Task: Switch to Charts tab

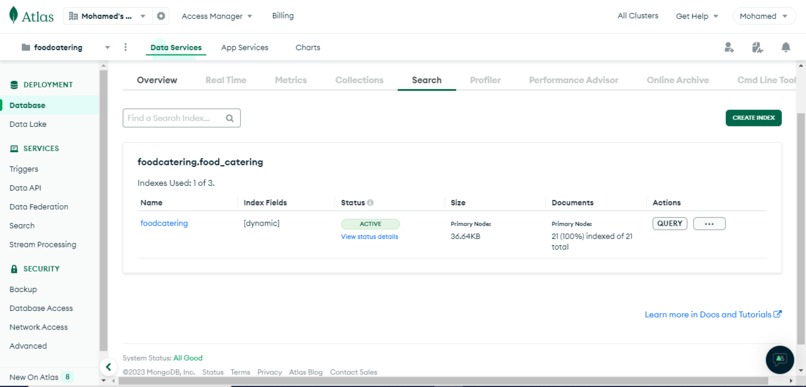Action: [307, 47]
